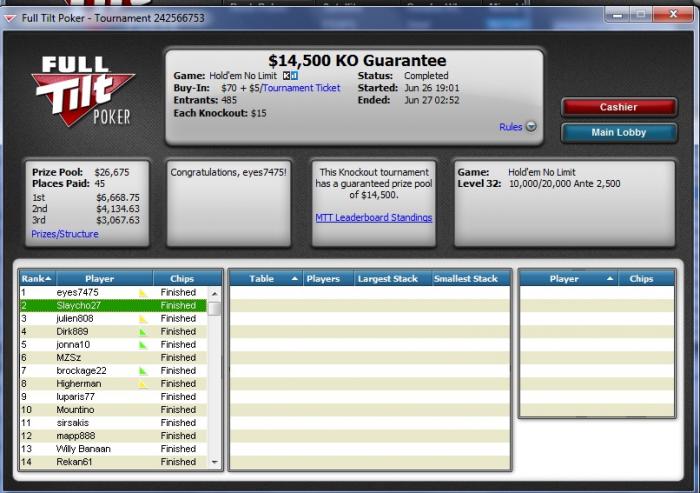Click the green flag icon next to Dirk889

click(143, 332)
